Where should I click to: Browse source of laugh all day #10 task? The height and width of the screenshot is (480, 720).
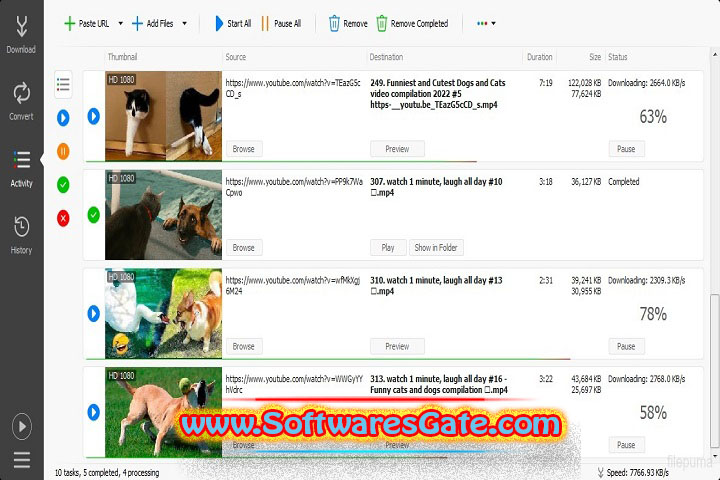coord(244,248)
